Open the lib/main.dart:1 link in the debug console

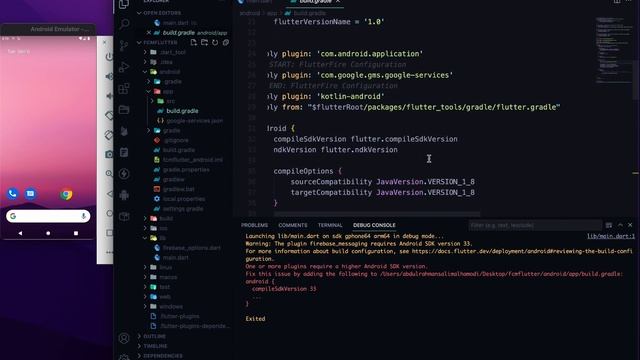[611, 236]
